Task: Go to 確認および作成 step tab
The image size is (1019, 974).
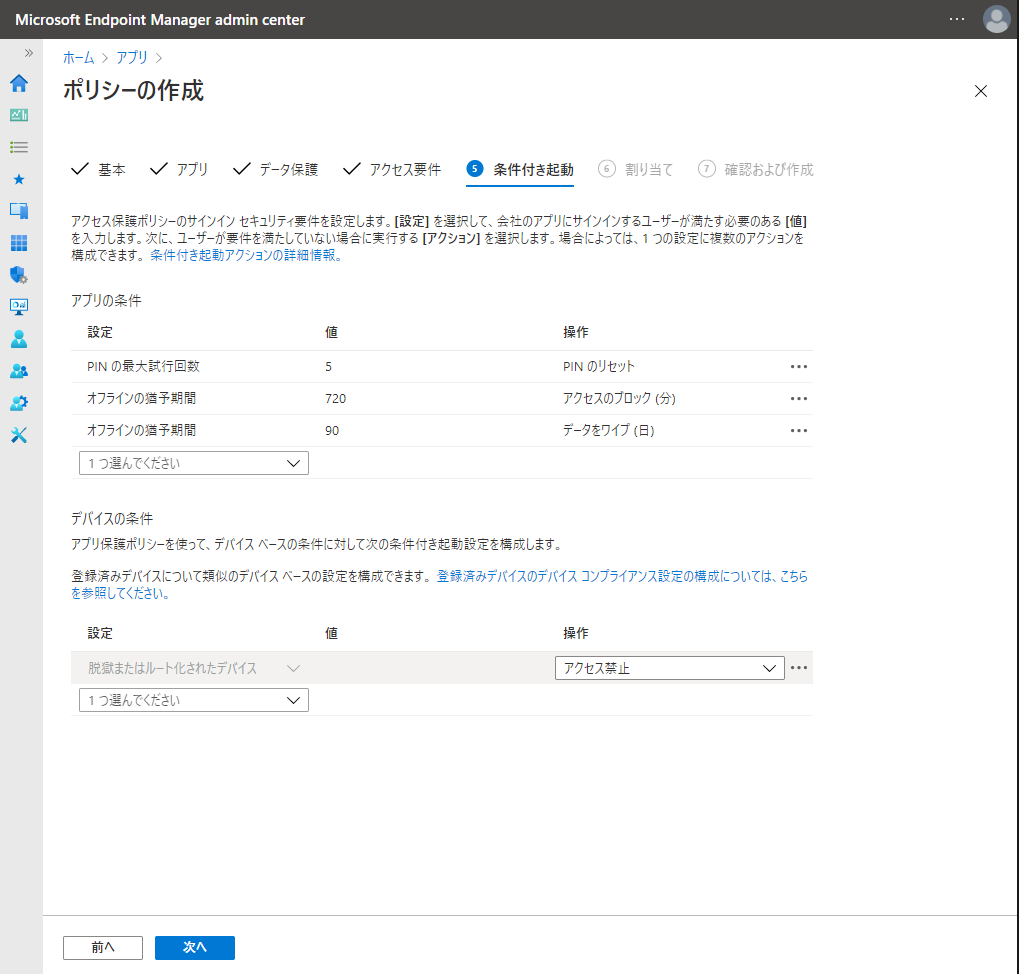Action: coord(755,170)
